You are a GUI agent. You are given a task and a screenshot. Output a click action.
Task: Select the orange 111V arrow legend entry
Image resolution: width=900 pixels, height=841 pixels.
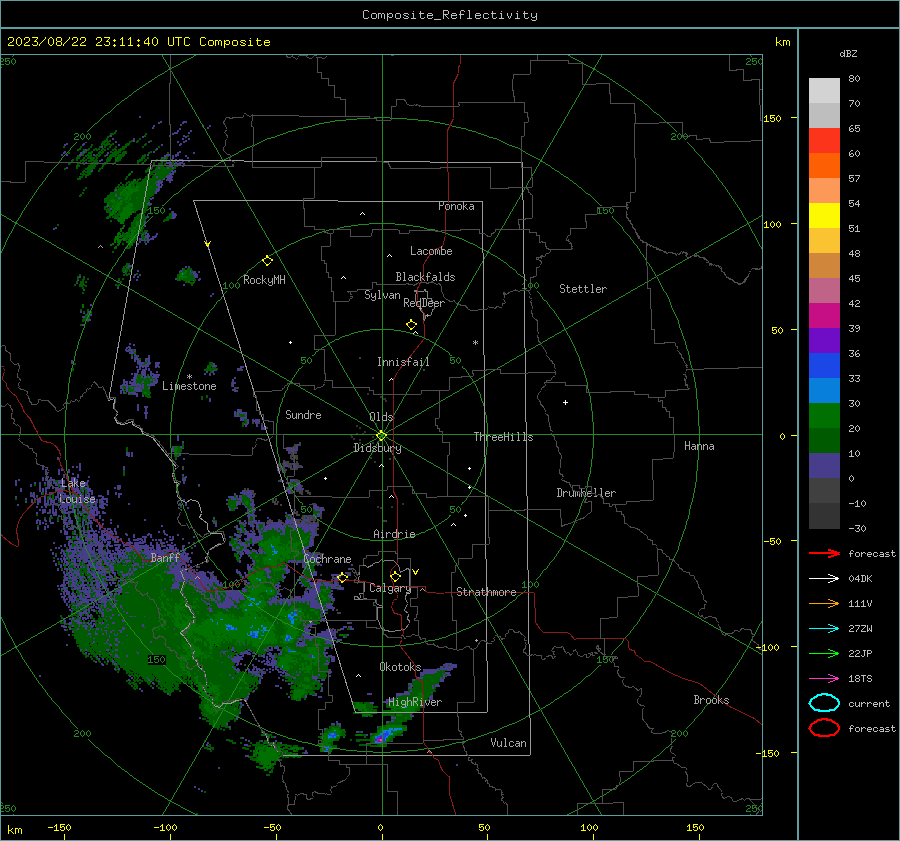[x=824, y=603]
